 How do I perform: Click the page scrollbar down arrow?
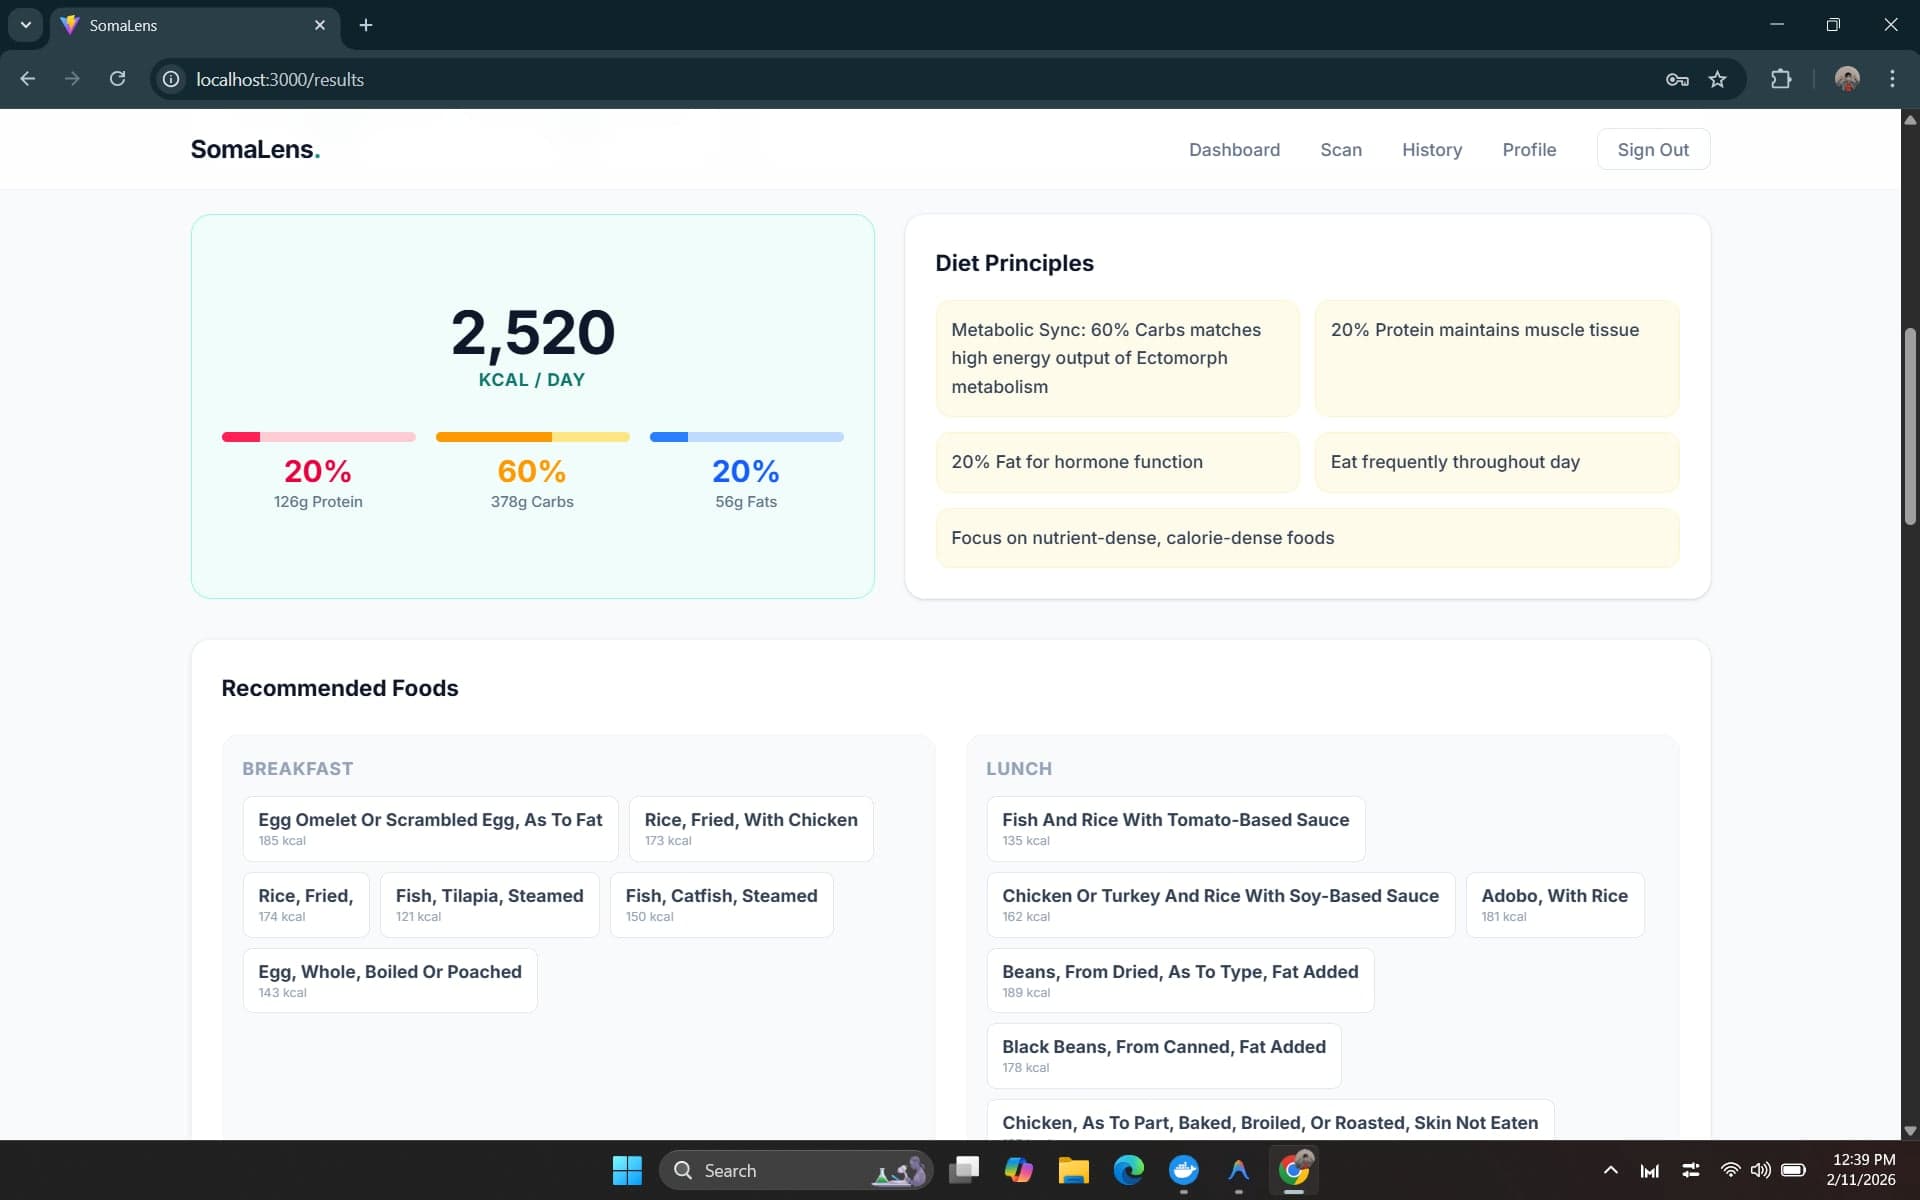[1910, 1131]
